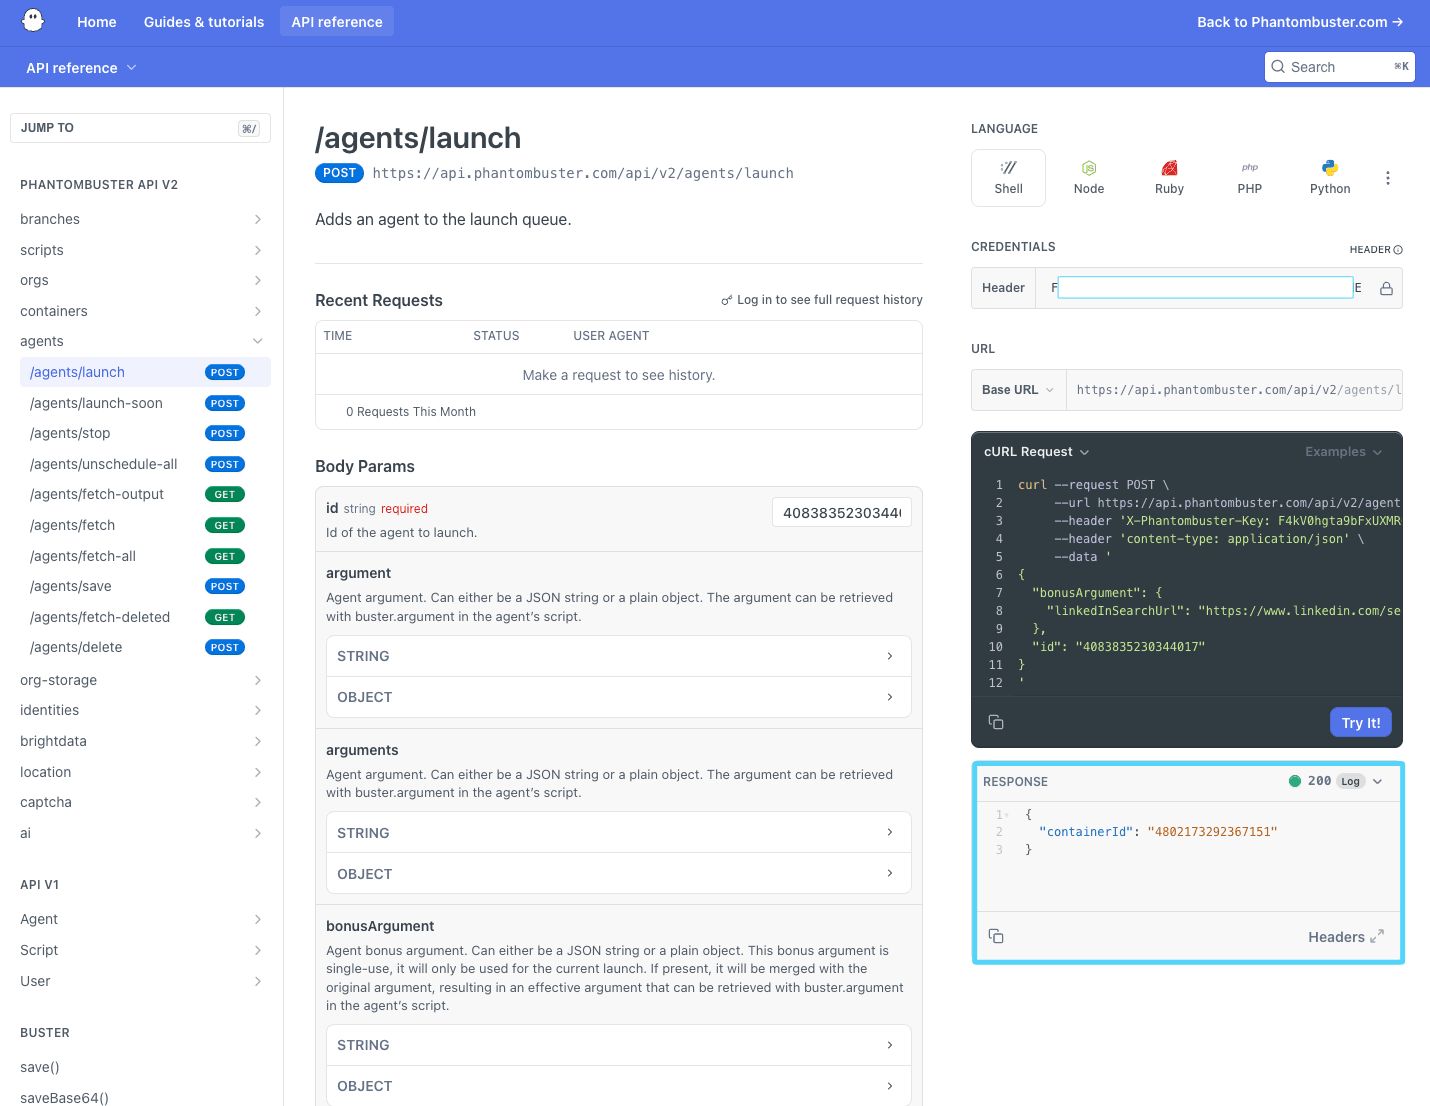Click the key icon beside log in
This screenshot has width=1430, height=1106.
727,300
